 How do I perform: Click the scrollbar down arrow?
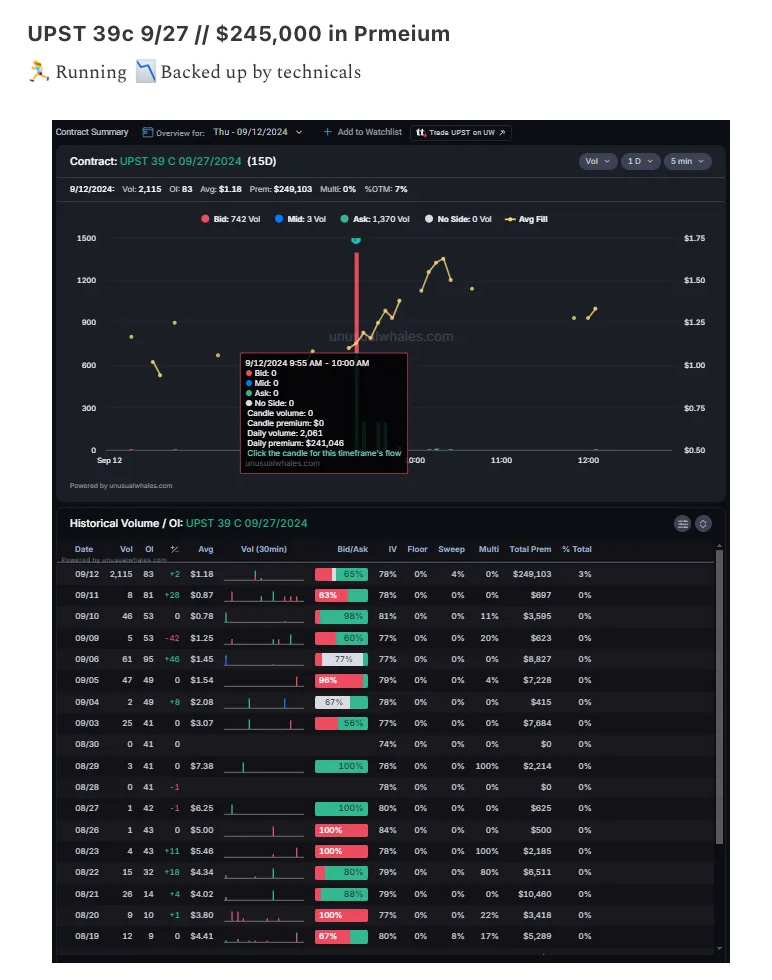pos(719,948)
